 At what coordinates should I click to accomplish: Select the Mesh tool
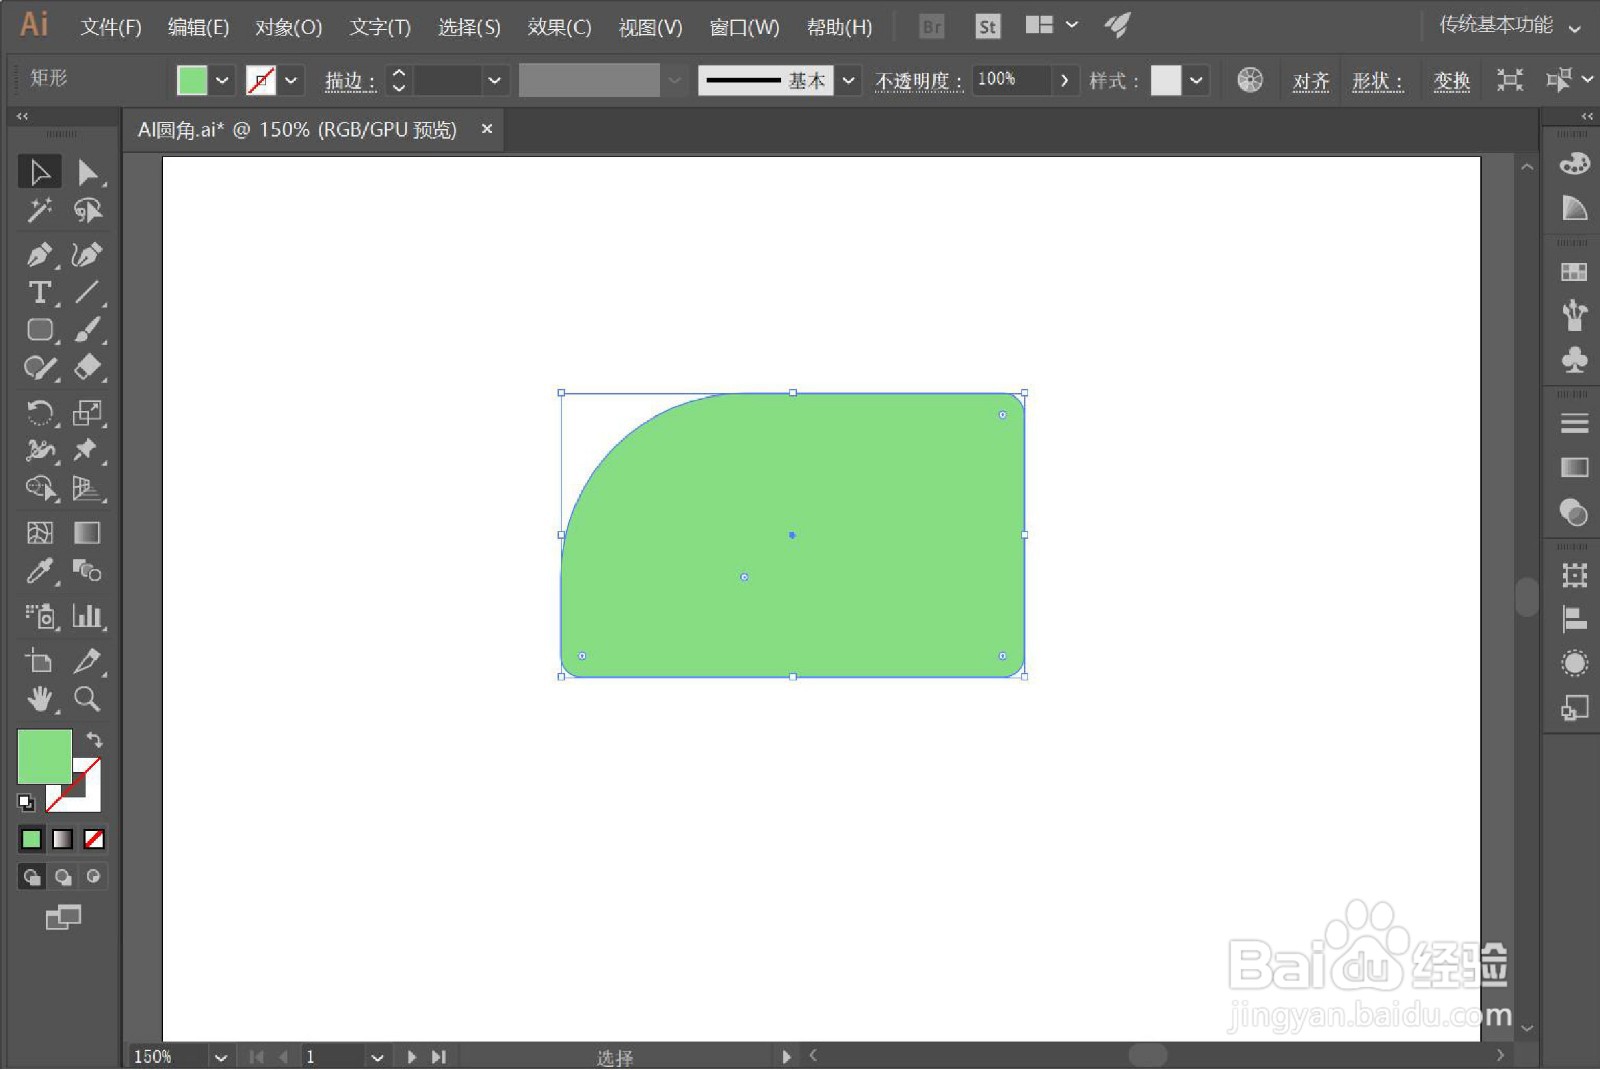[x=40, y=532]
